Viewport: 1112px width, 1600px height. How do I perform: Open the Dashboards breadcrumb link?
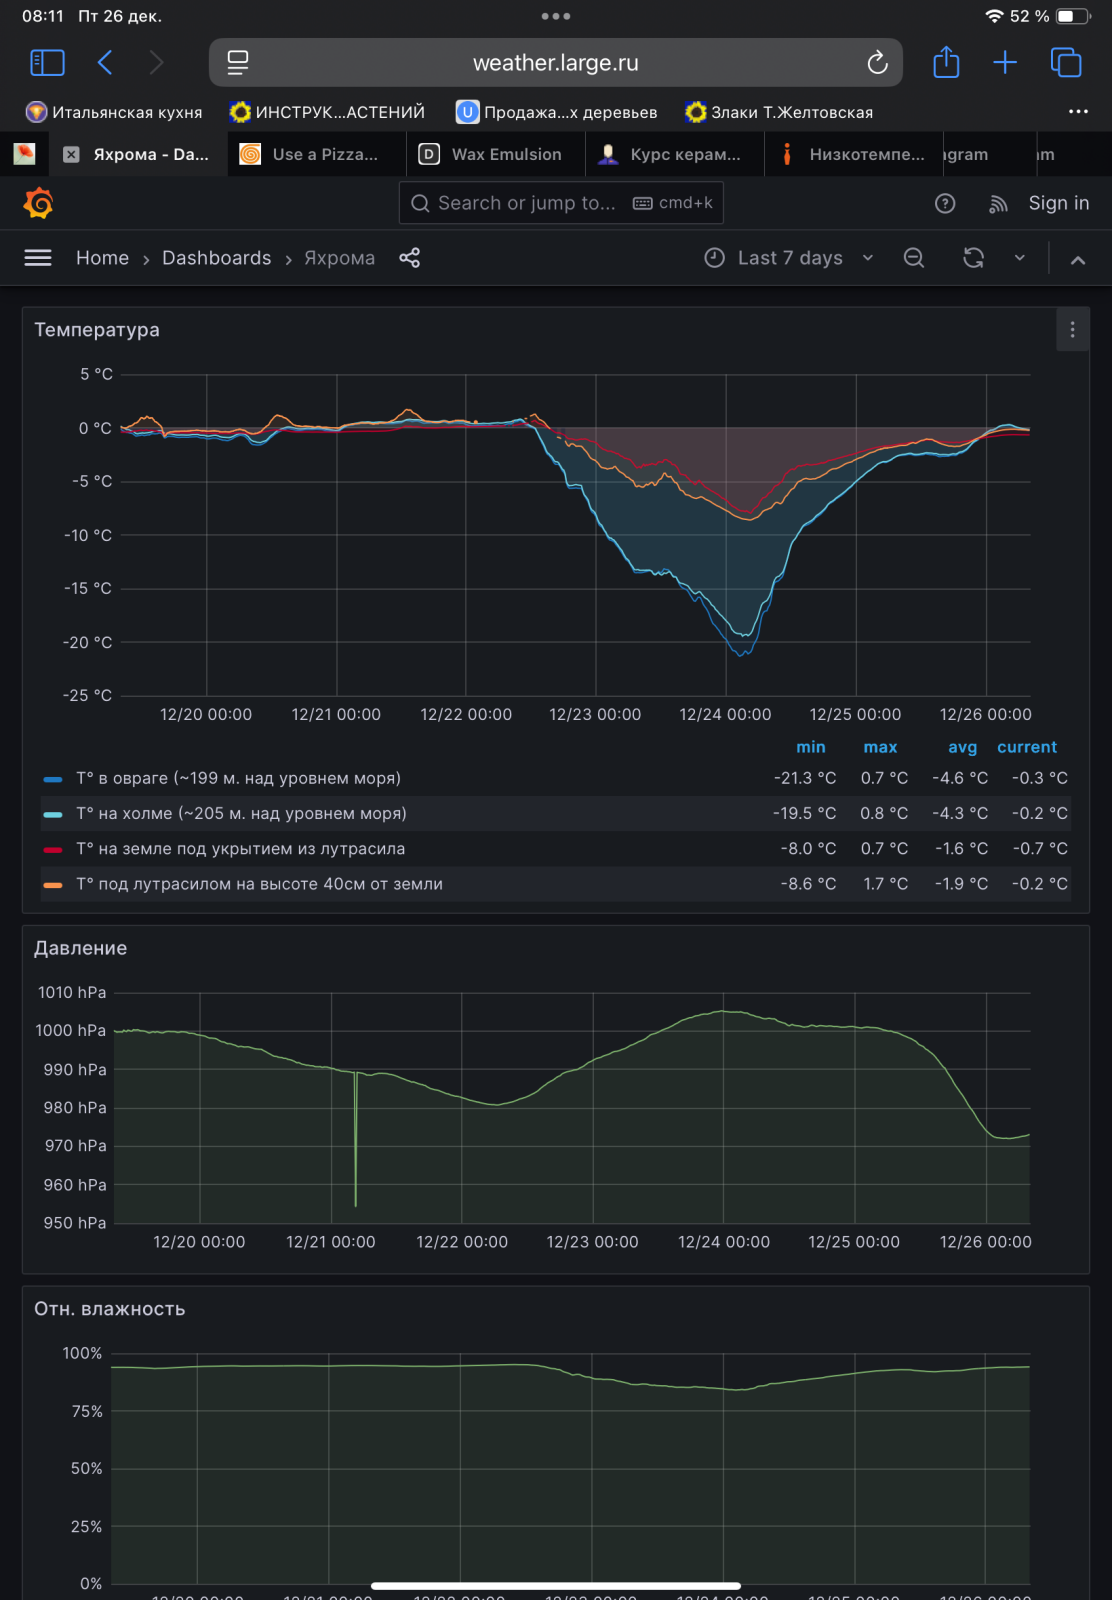coord(216,258)
